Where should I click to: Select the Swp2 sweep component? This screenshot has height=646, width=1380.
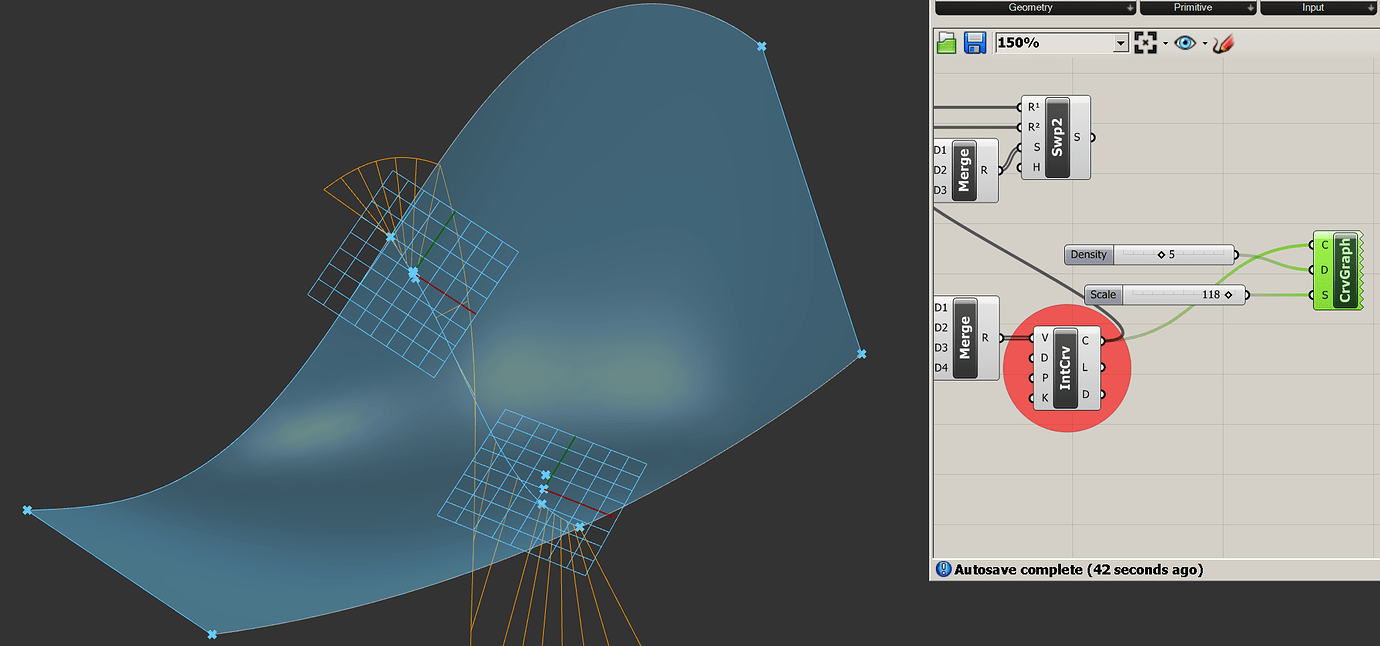(x=1056, y=138)
